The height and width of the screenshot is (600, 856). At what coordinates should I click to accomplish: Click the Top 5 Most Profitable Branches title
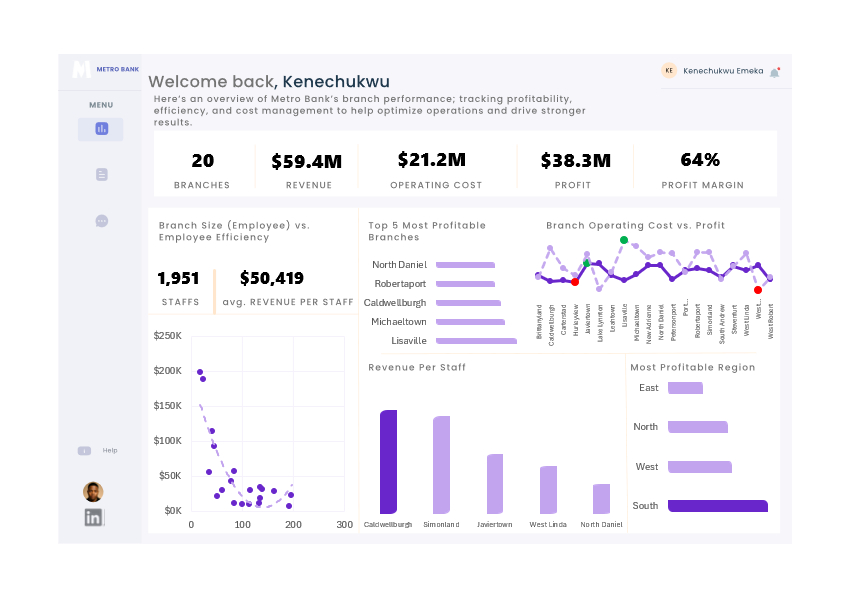[427, 231]
